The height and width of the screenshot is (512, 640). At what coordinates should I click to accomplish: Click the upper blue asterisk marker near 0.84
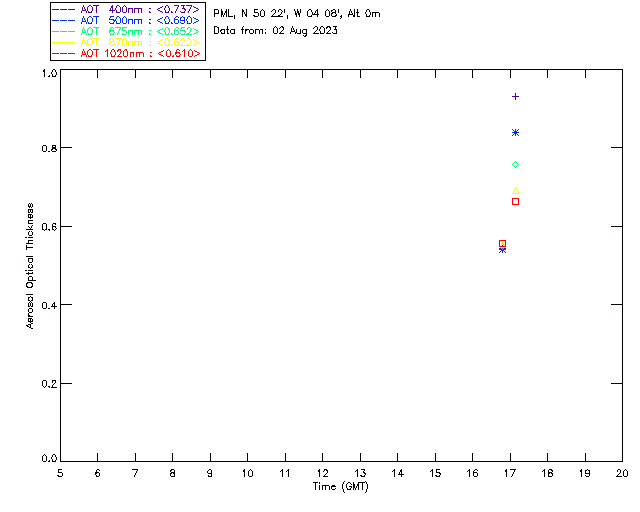point(516,133)
